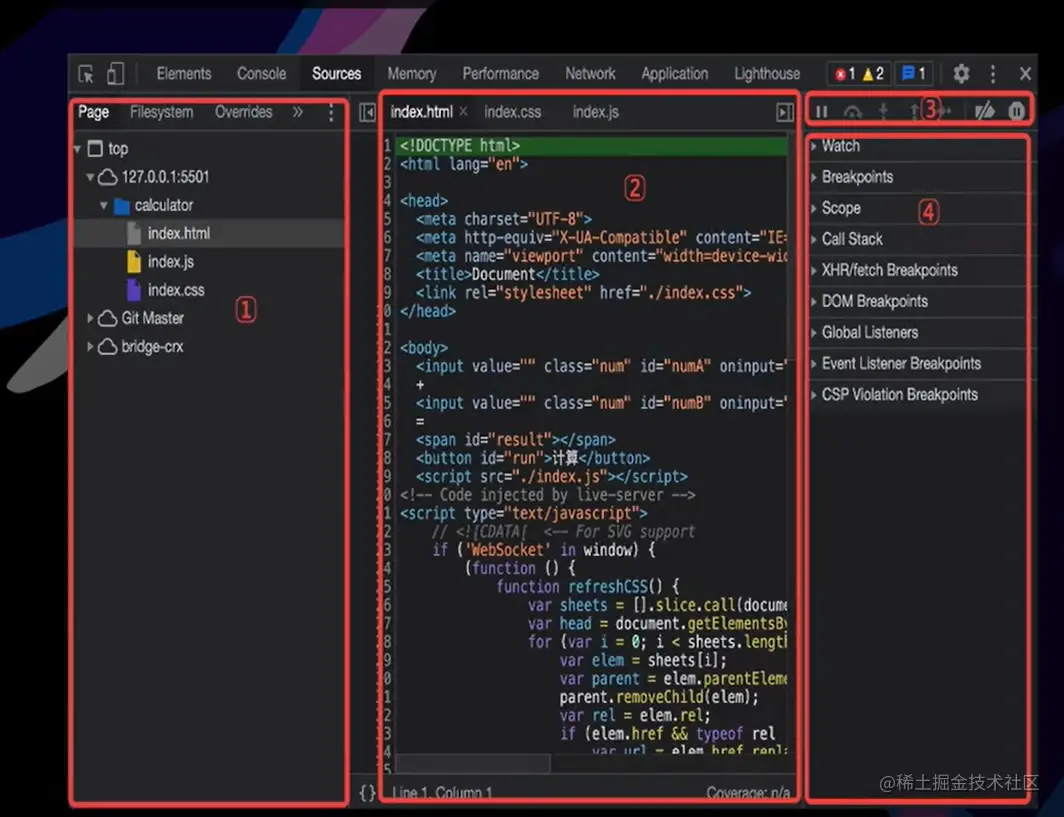This screenshot has height=817, width=1064.
Task: Click the Git Master cloud icon
Action: tap(107, 318)
